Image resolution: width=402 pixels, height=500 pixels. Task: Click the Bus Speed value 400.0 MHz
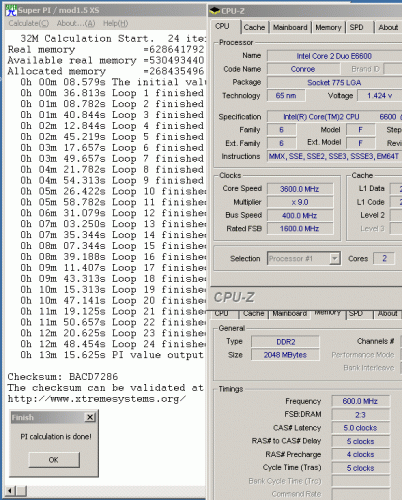point(300,216)
